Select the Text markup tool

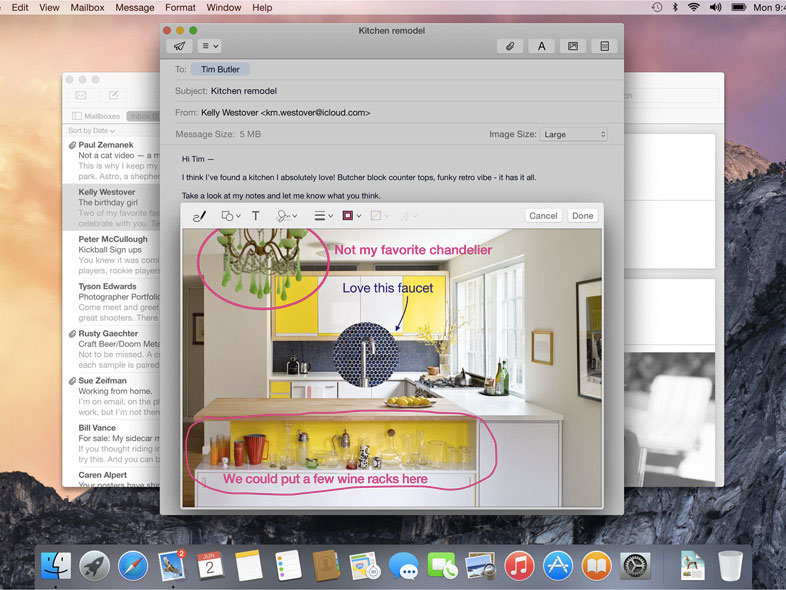coord(256,216)
